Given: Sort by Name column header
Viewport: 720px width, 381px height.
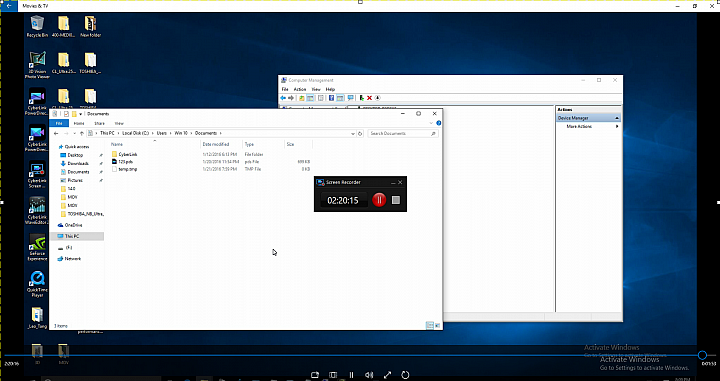Looking at the screenshot, I should 117,144.
